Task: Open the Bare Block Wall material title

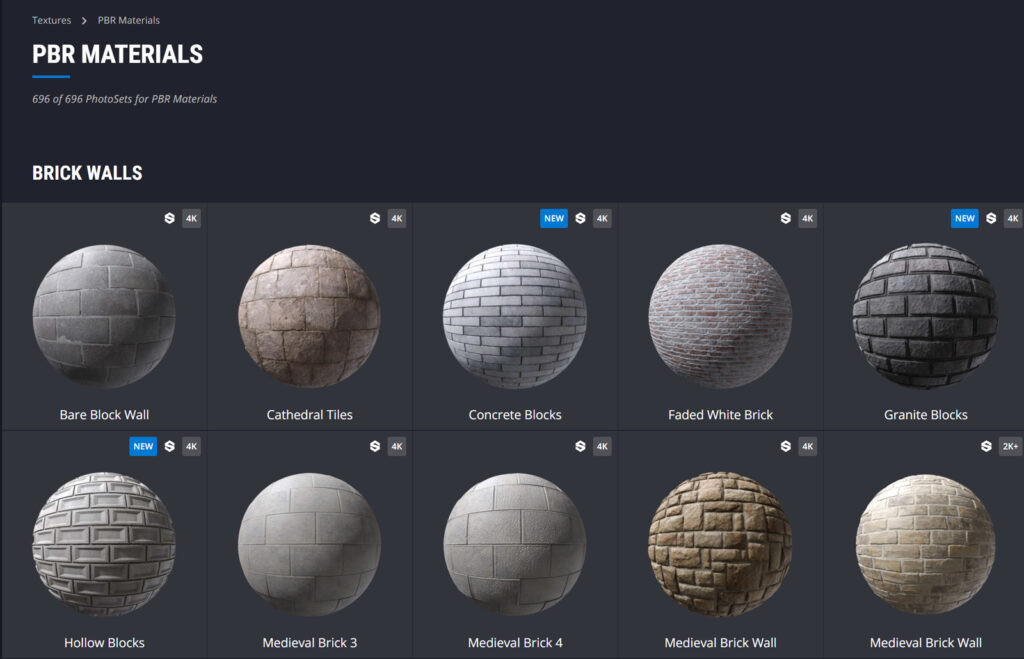Action: 104,415
